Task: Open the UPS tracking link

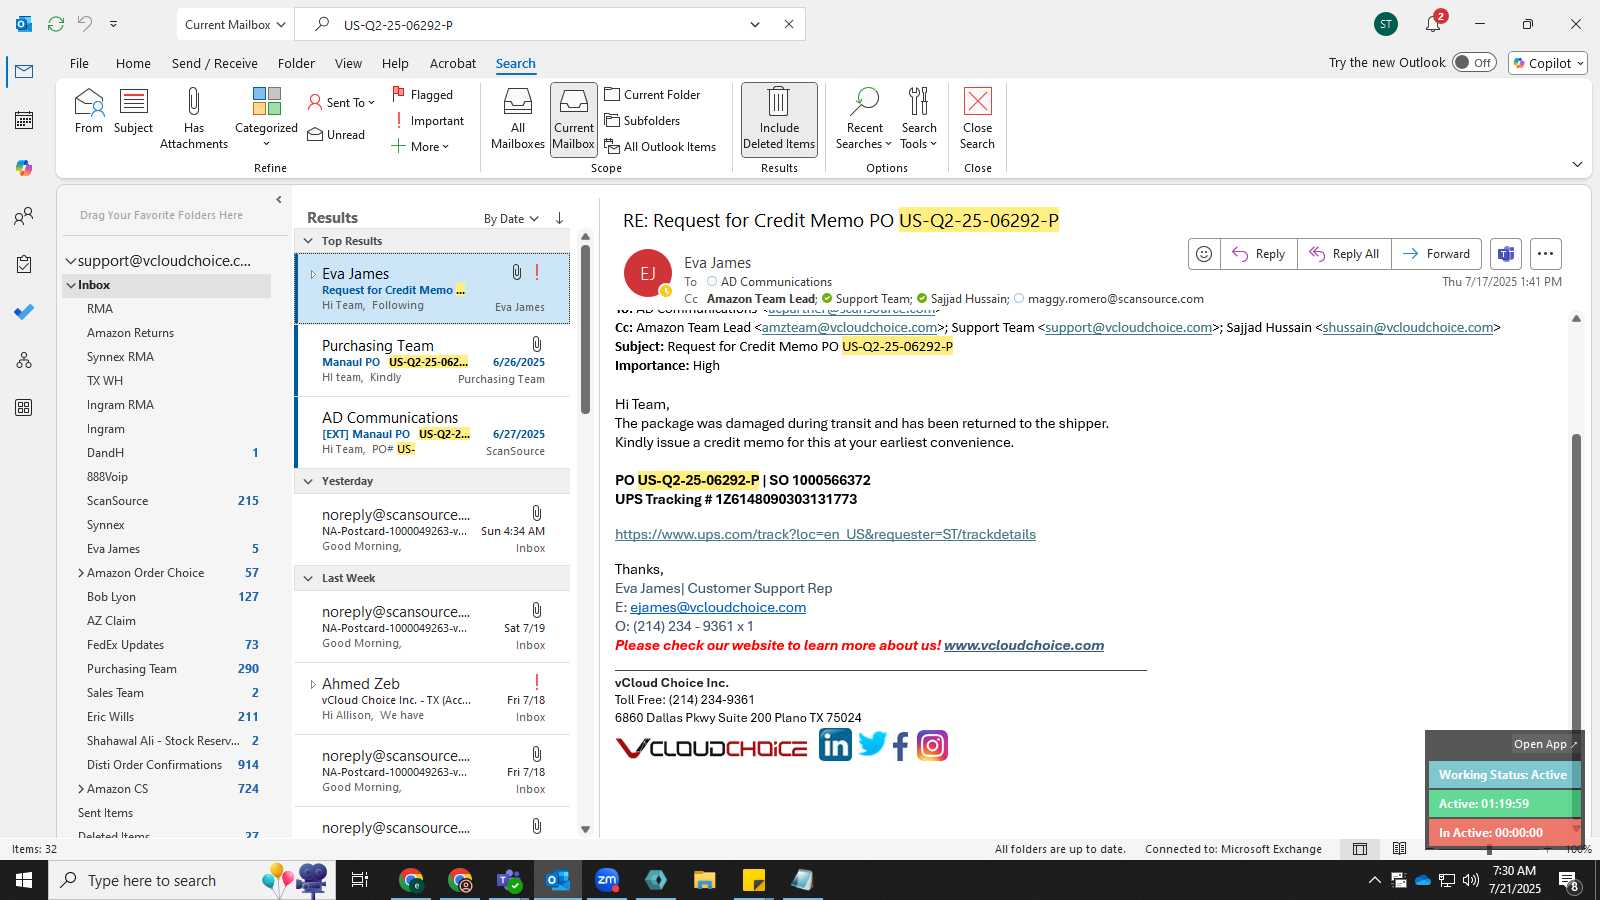Action: pyautogui.click(x=825, y=534)
